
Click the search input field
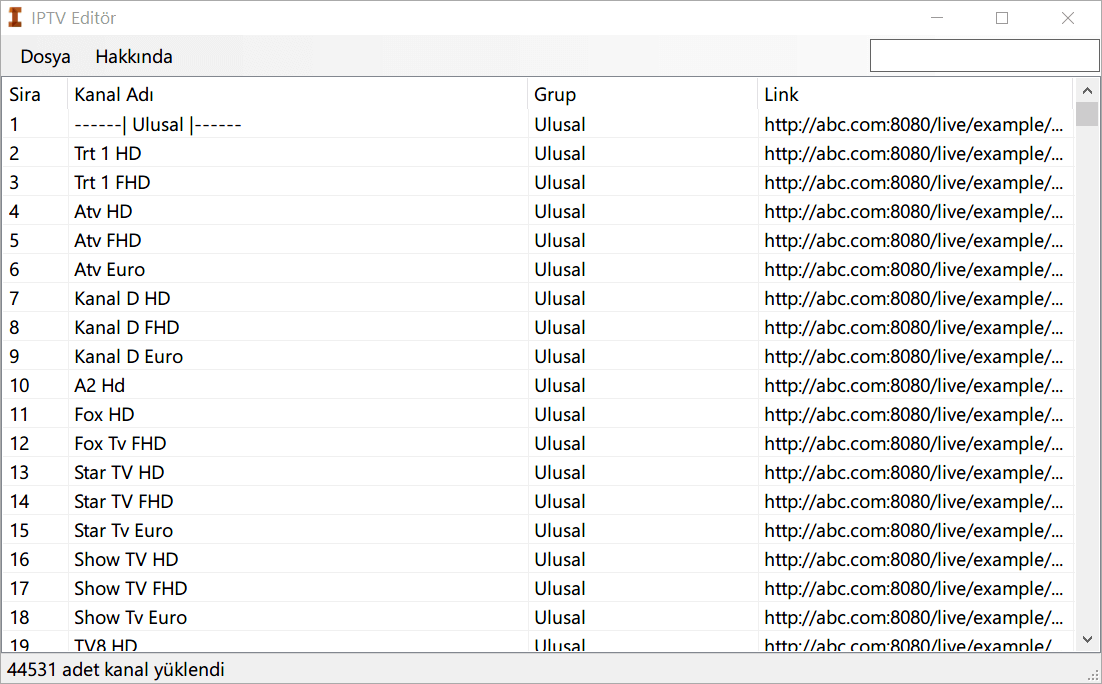[x=984, y=56]
